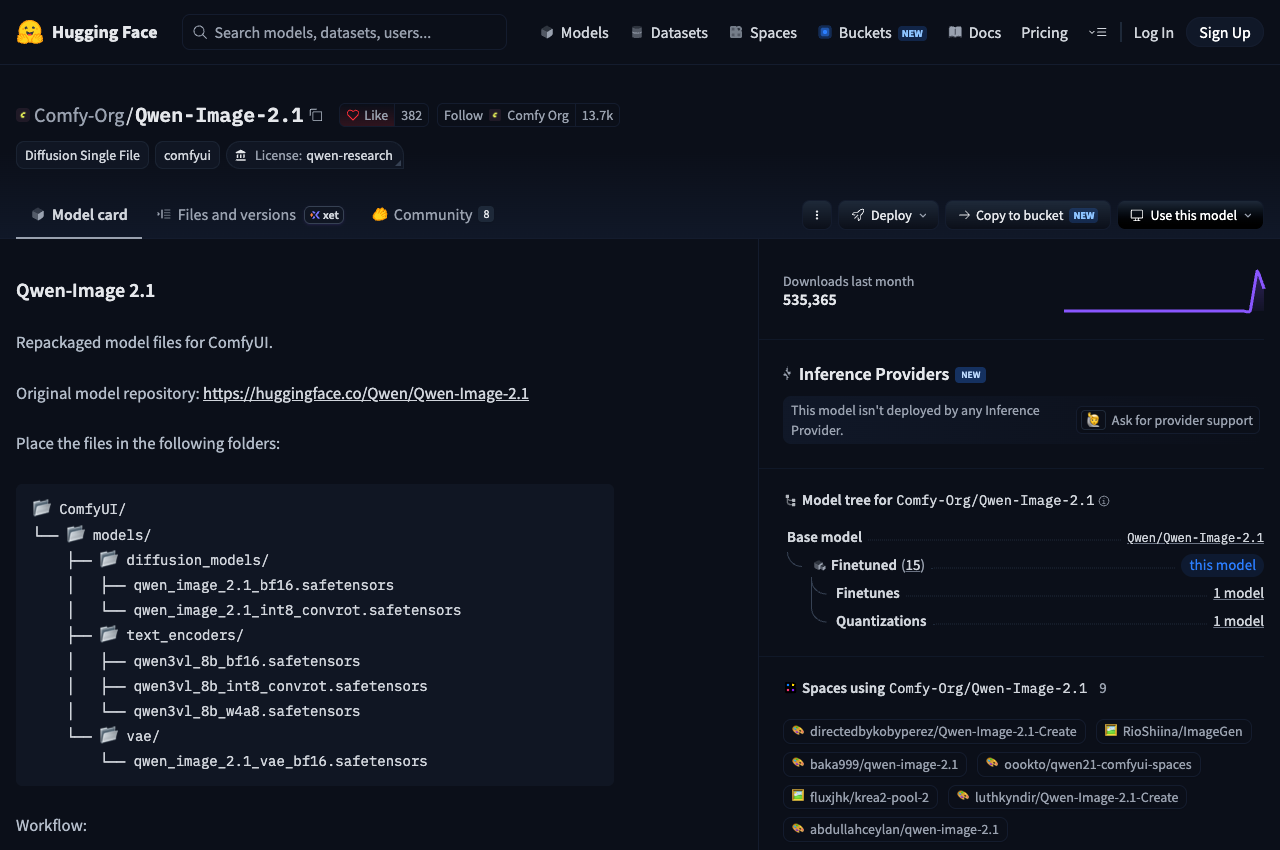Open fluxjhk/krea2-pool-2 space
1280x850 pixels.
click(860, 797)
